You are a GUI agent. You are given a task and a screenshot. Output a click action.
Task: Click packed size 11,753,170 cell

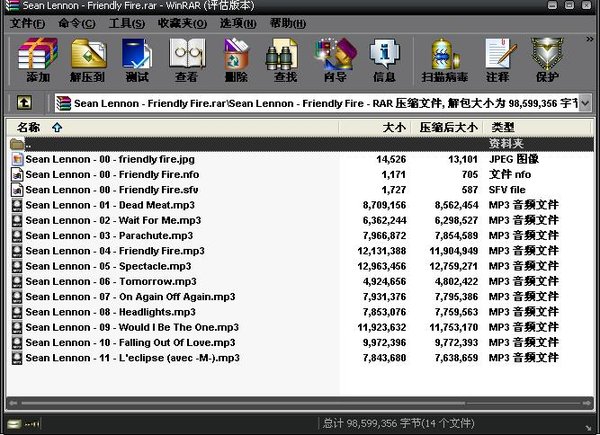pyautogui.click(x=454, y=327)
